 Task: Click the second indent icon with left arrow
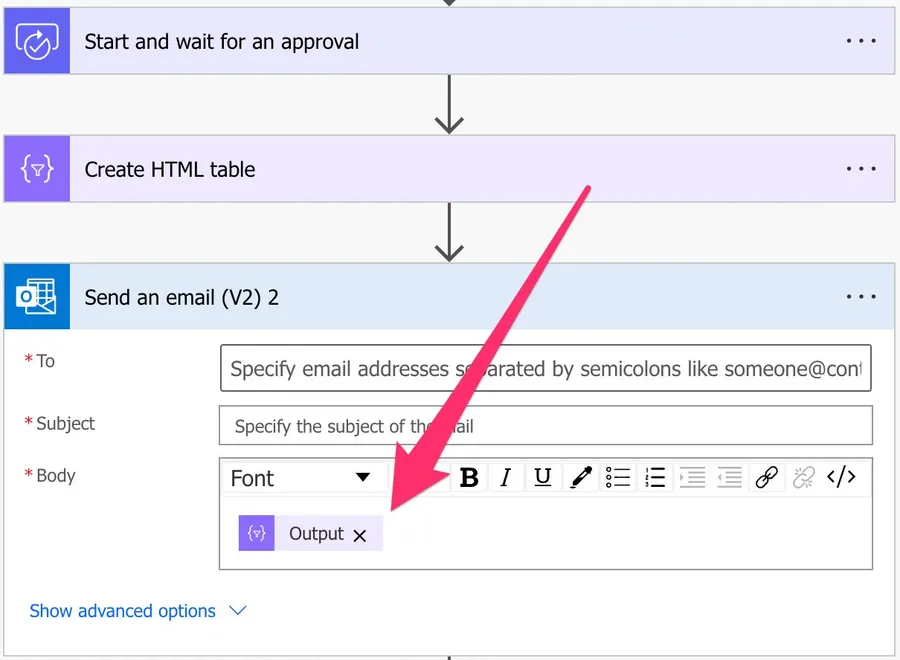pos(729,478)
